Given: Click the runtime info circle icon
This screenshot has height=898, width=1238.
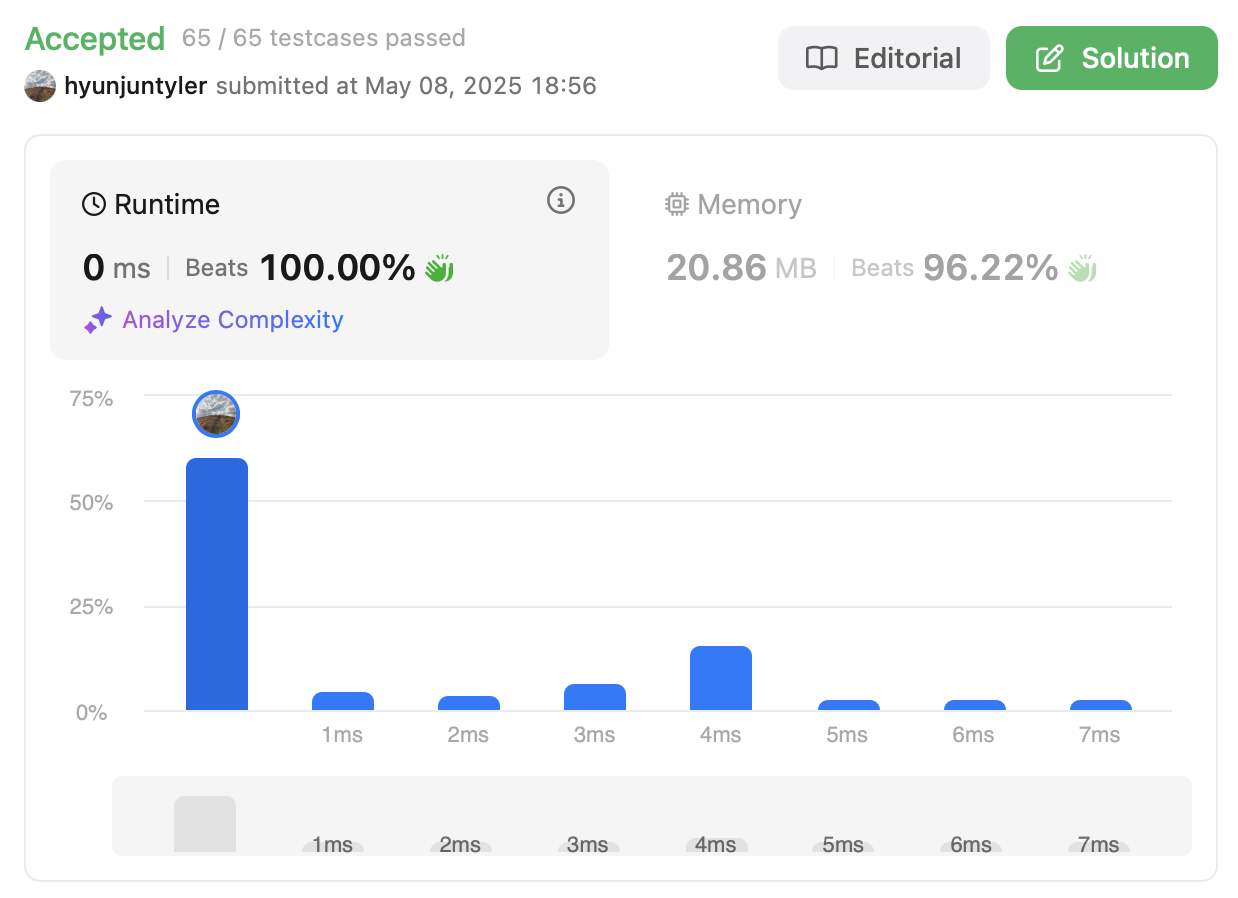Looking at the screenshot, I should point(561,200).
